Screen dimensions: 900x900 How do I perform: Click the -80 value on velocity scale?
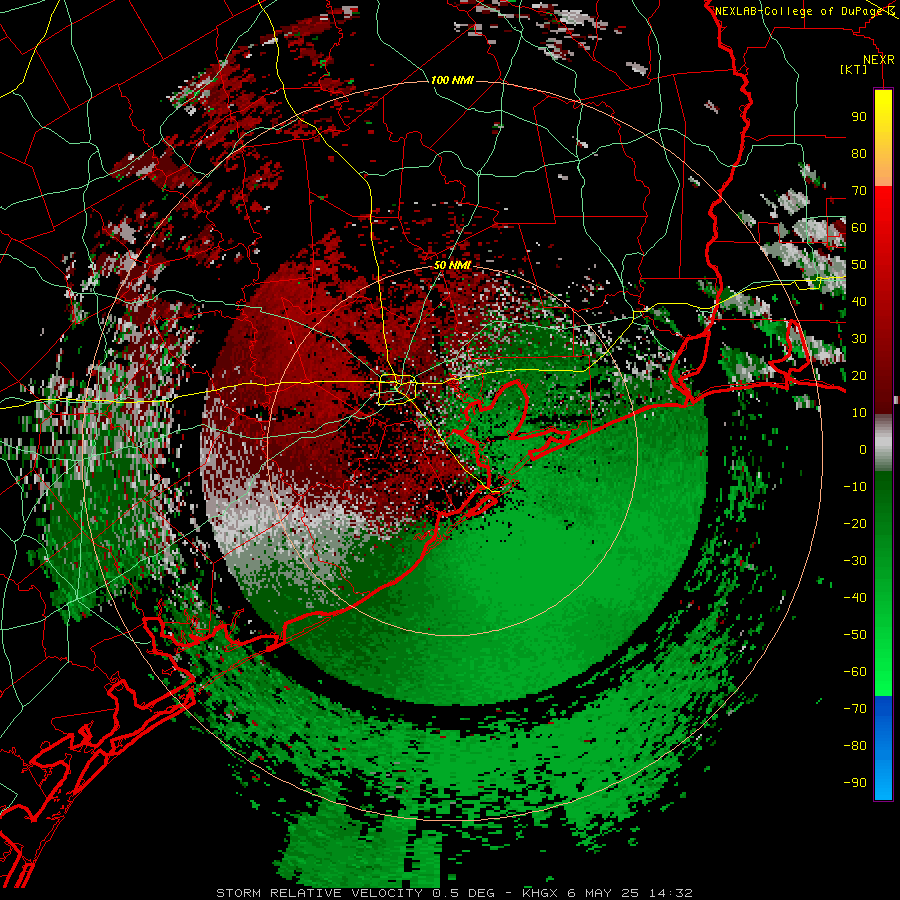pos(855,746)
